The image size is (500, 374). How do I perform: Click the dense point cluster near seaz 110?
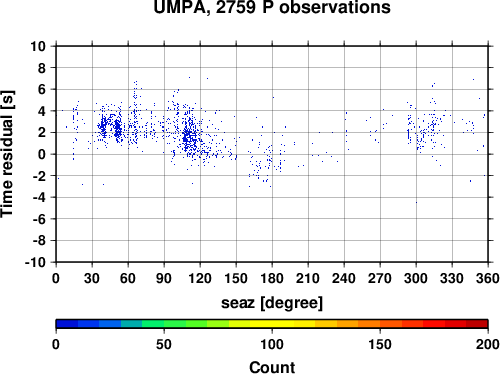(x=189, y=137)
